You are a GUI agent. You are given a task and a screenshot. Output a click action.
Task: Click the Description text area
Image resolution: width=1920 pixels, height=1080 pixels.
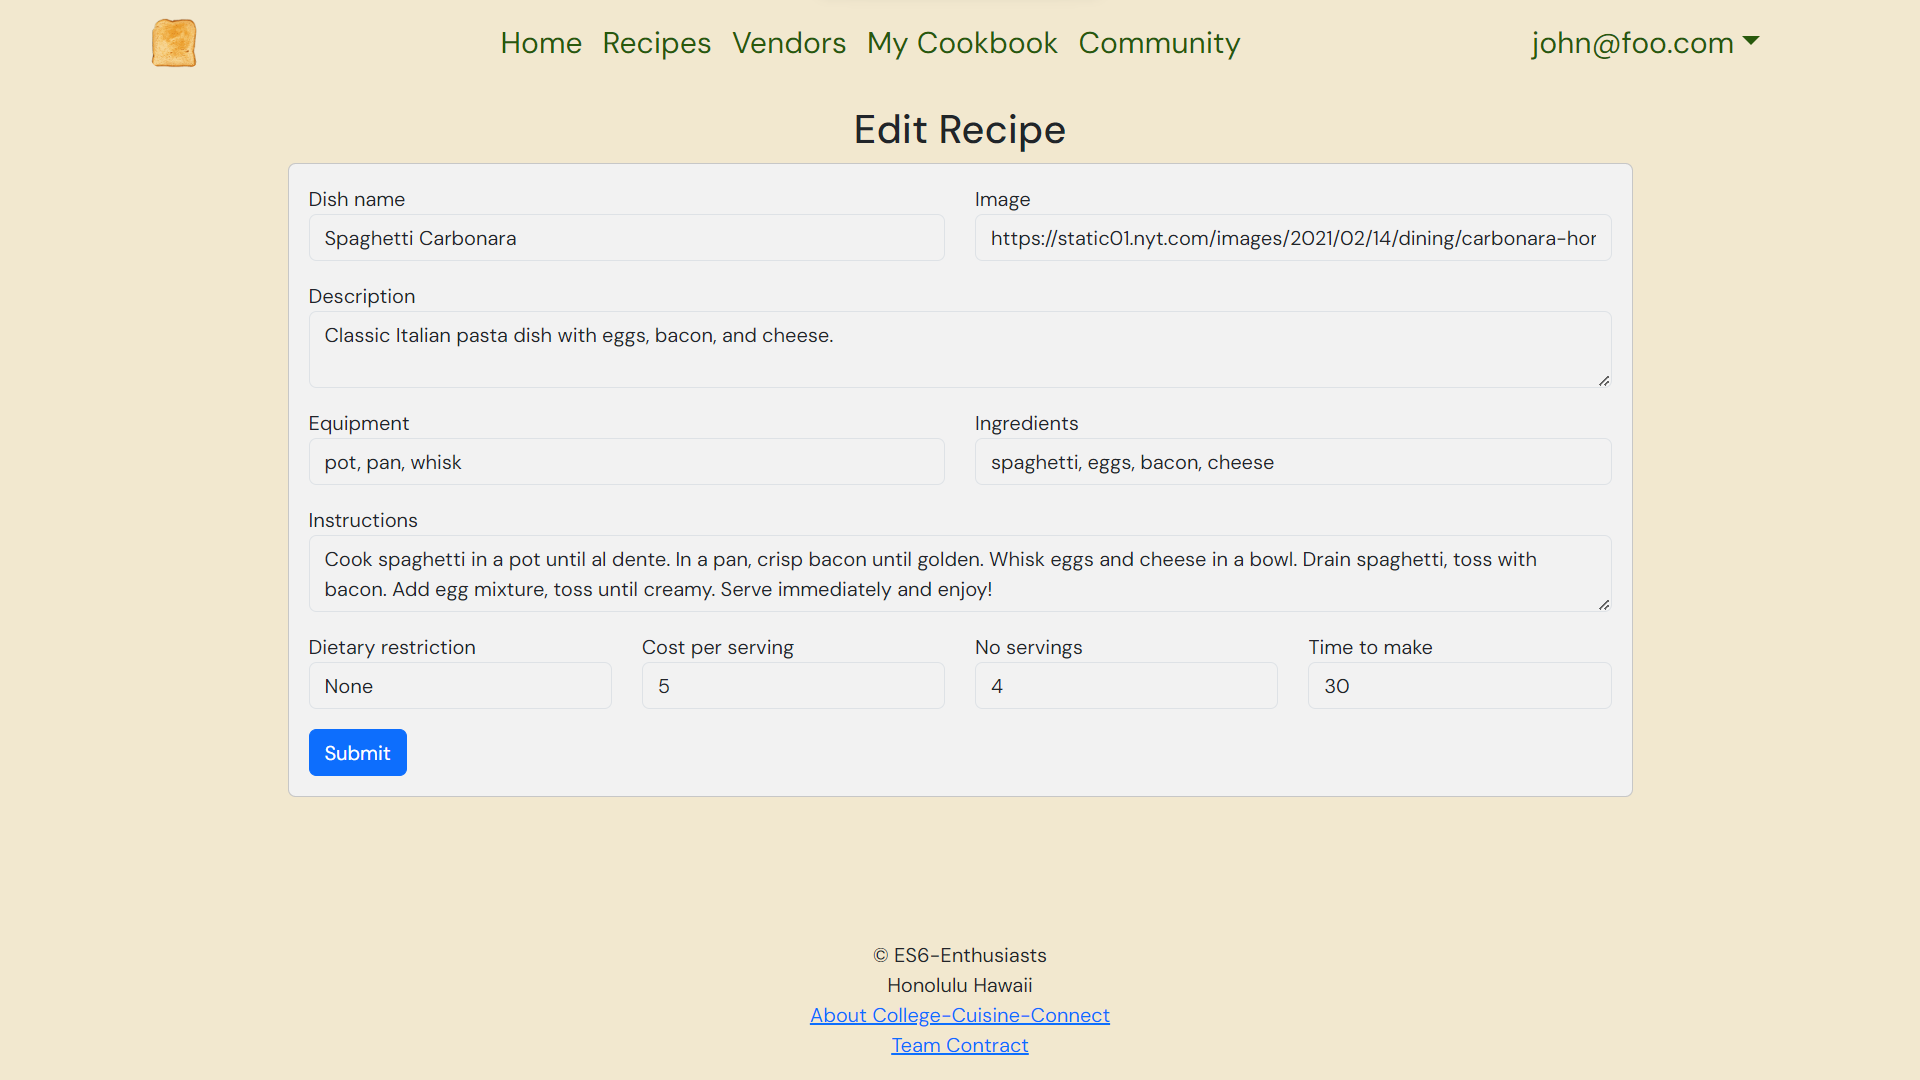pos(959,349)
